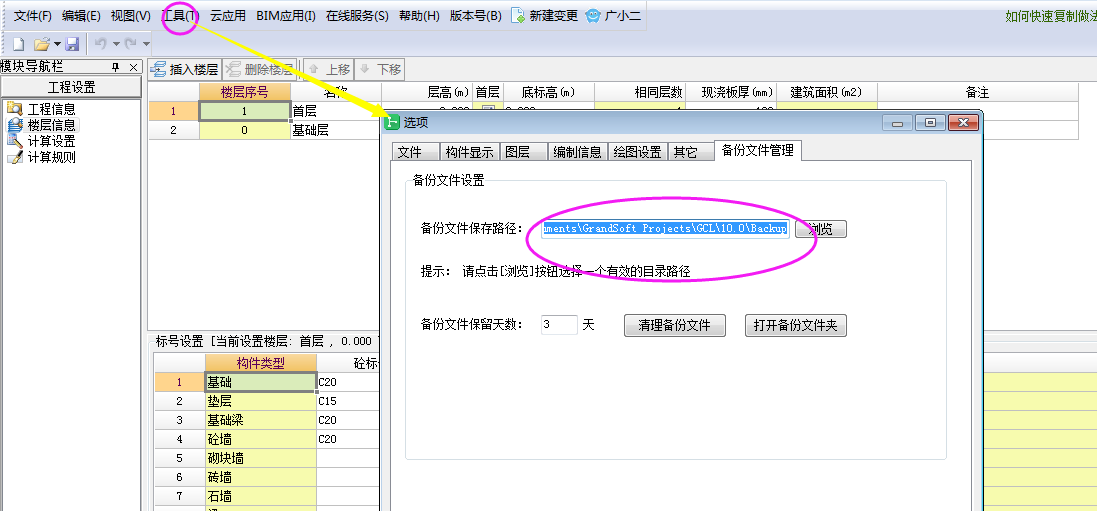Close the 选项 dialog
This screenshot has width=1097, height=511.
click(x=963, y=122)
